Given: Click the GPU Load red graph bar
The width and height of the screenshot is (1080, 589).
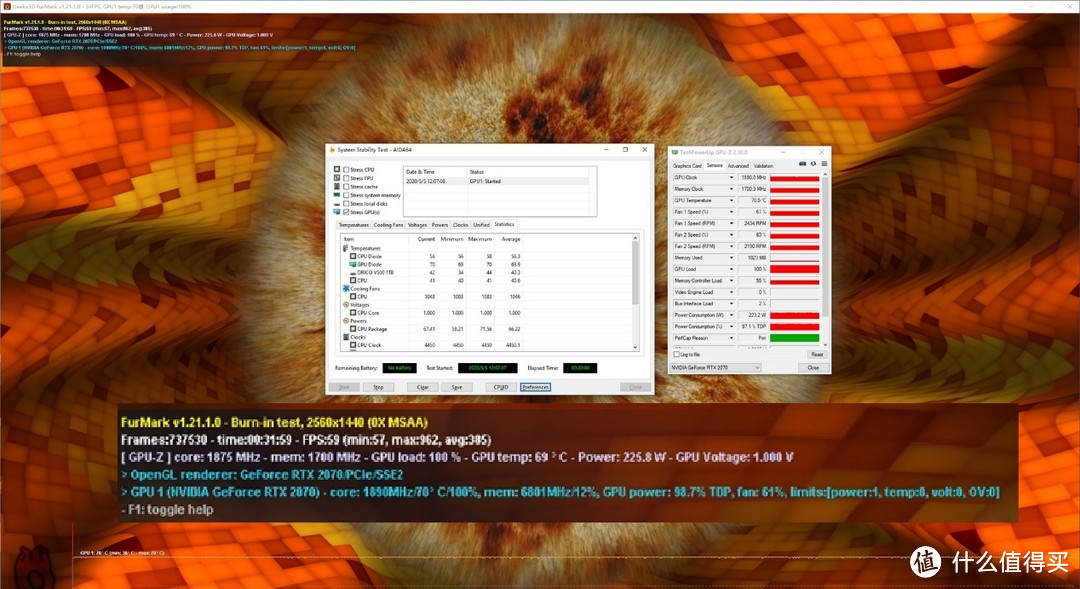Looking at the screenshot, I should (794, 269).
